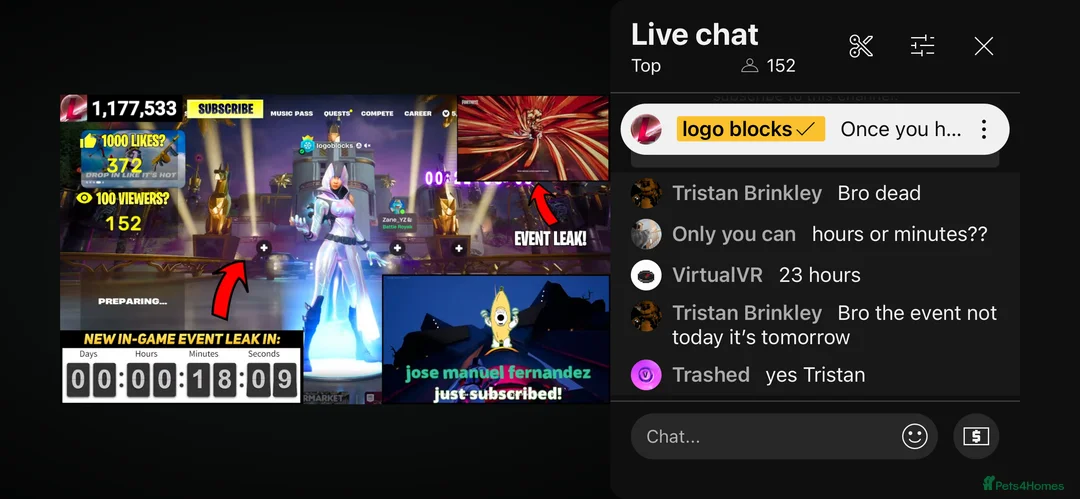
Task: Open three-dot menu on pinned logo blocks message
Action: pyautogui.click(x=984, y=129)
